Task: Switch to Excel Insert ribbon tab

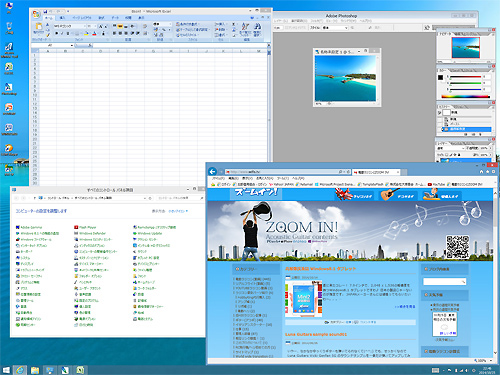Action: point(62,18)
